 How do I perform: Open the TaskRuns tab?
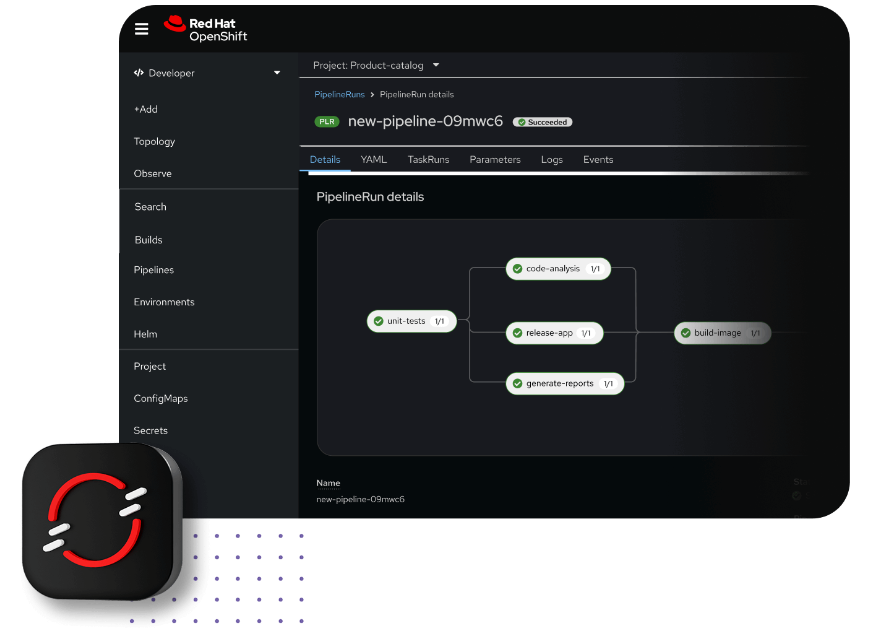click(x=428, y=160)
